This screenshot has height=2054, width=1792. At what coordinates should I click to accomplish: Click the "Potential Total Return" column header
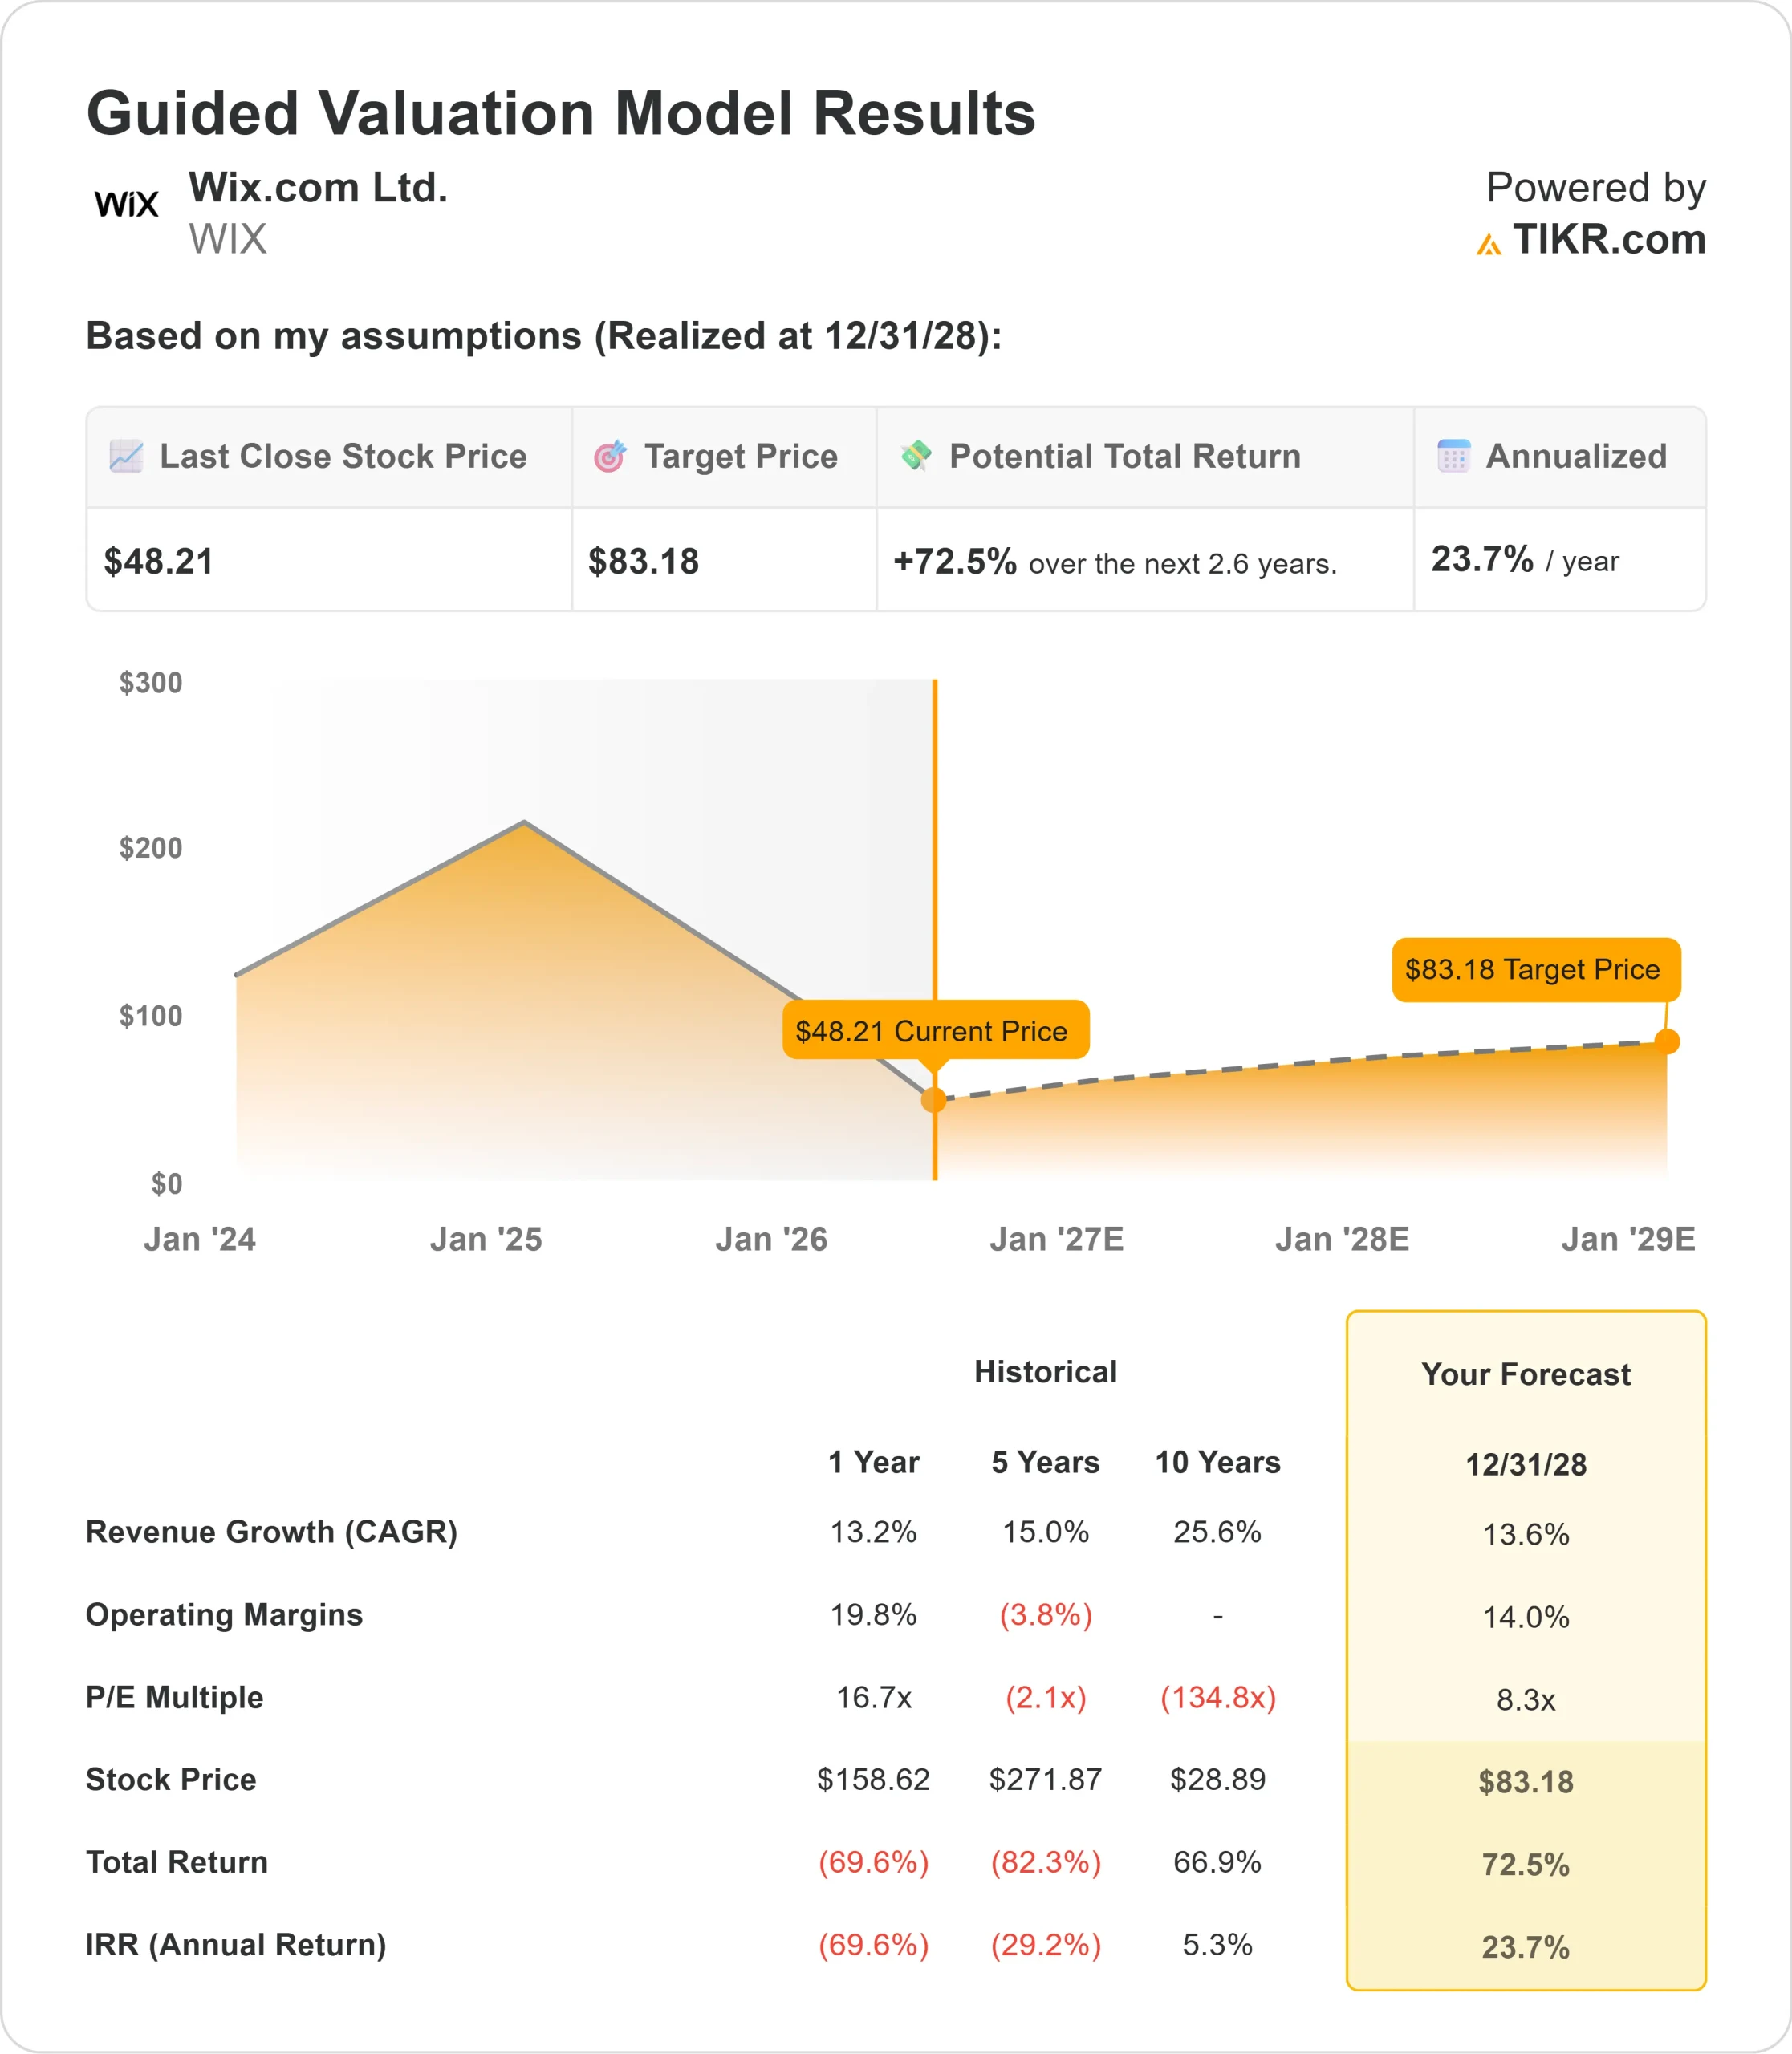click(1125, 456)
